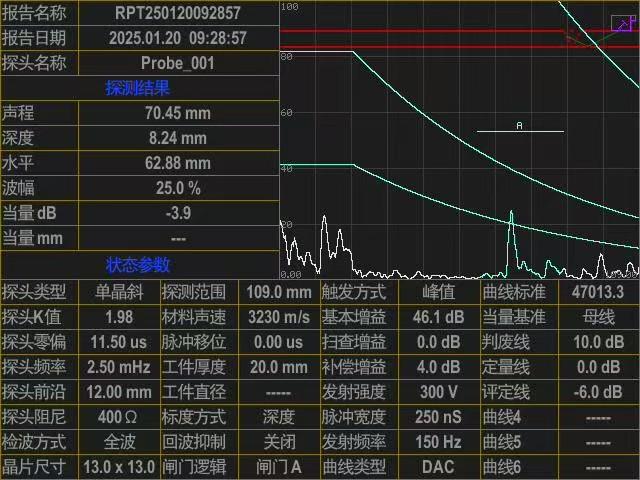640x480 pixels.
Task: Edit the report name RPT250120092857 field
Action: 177,13
